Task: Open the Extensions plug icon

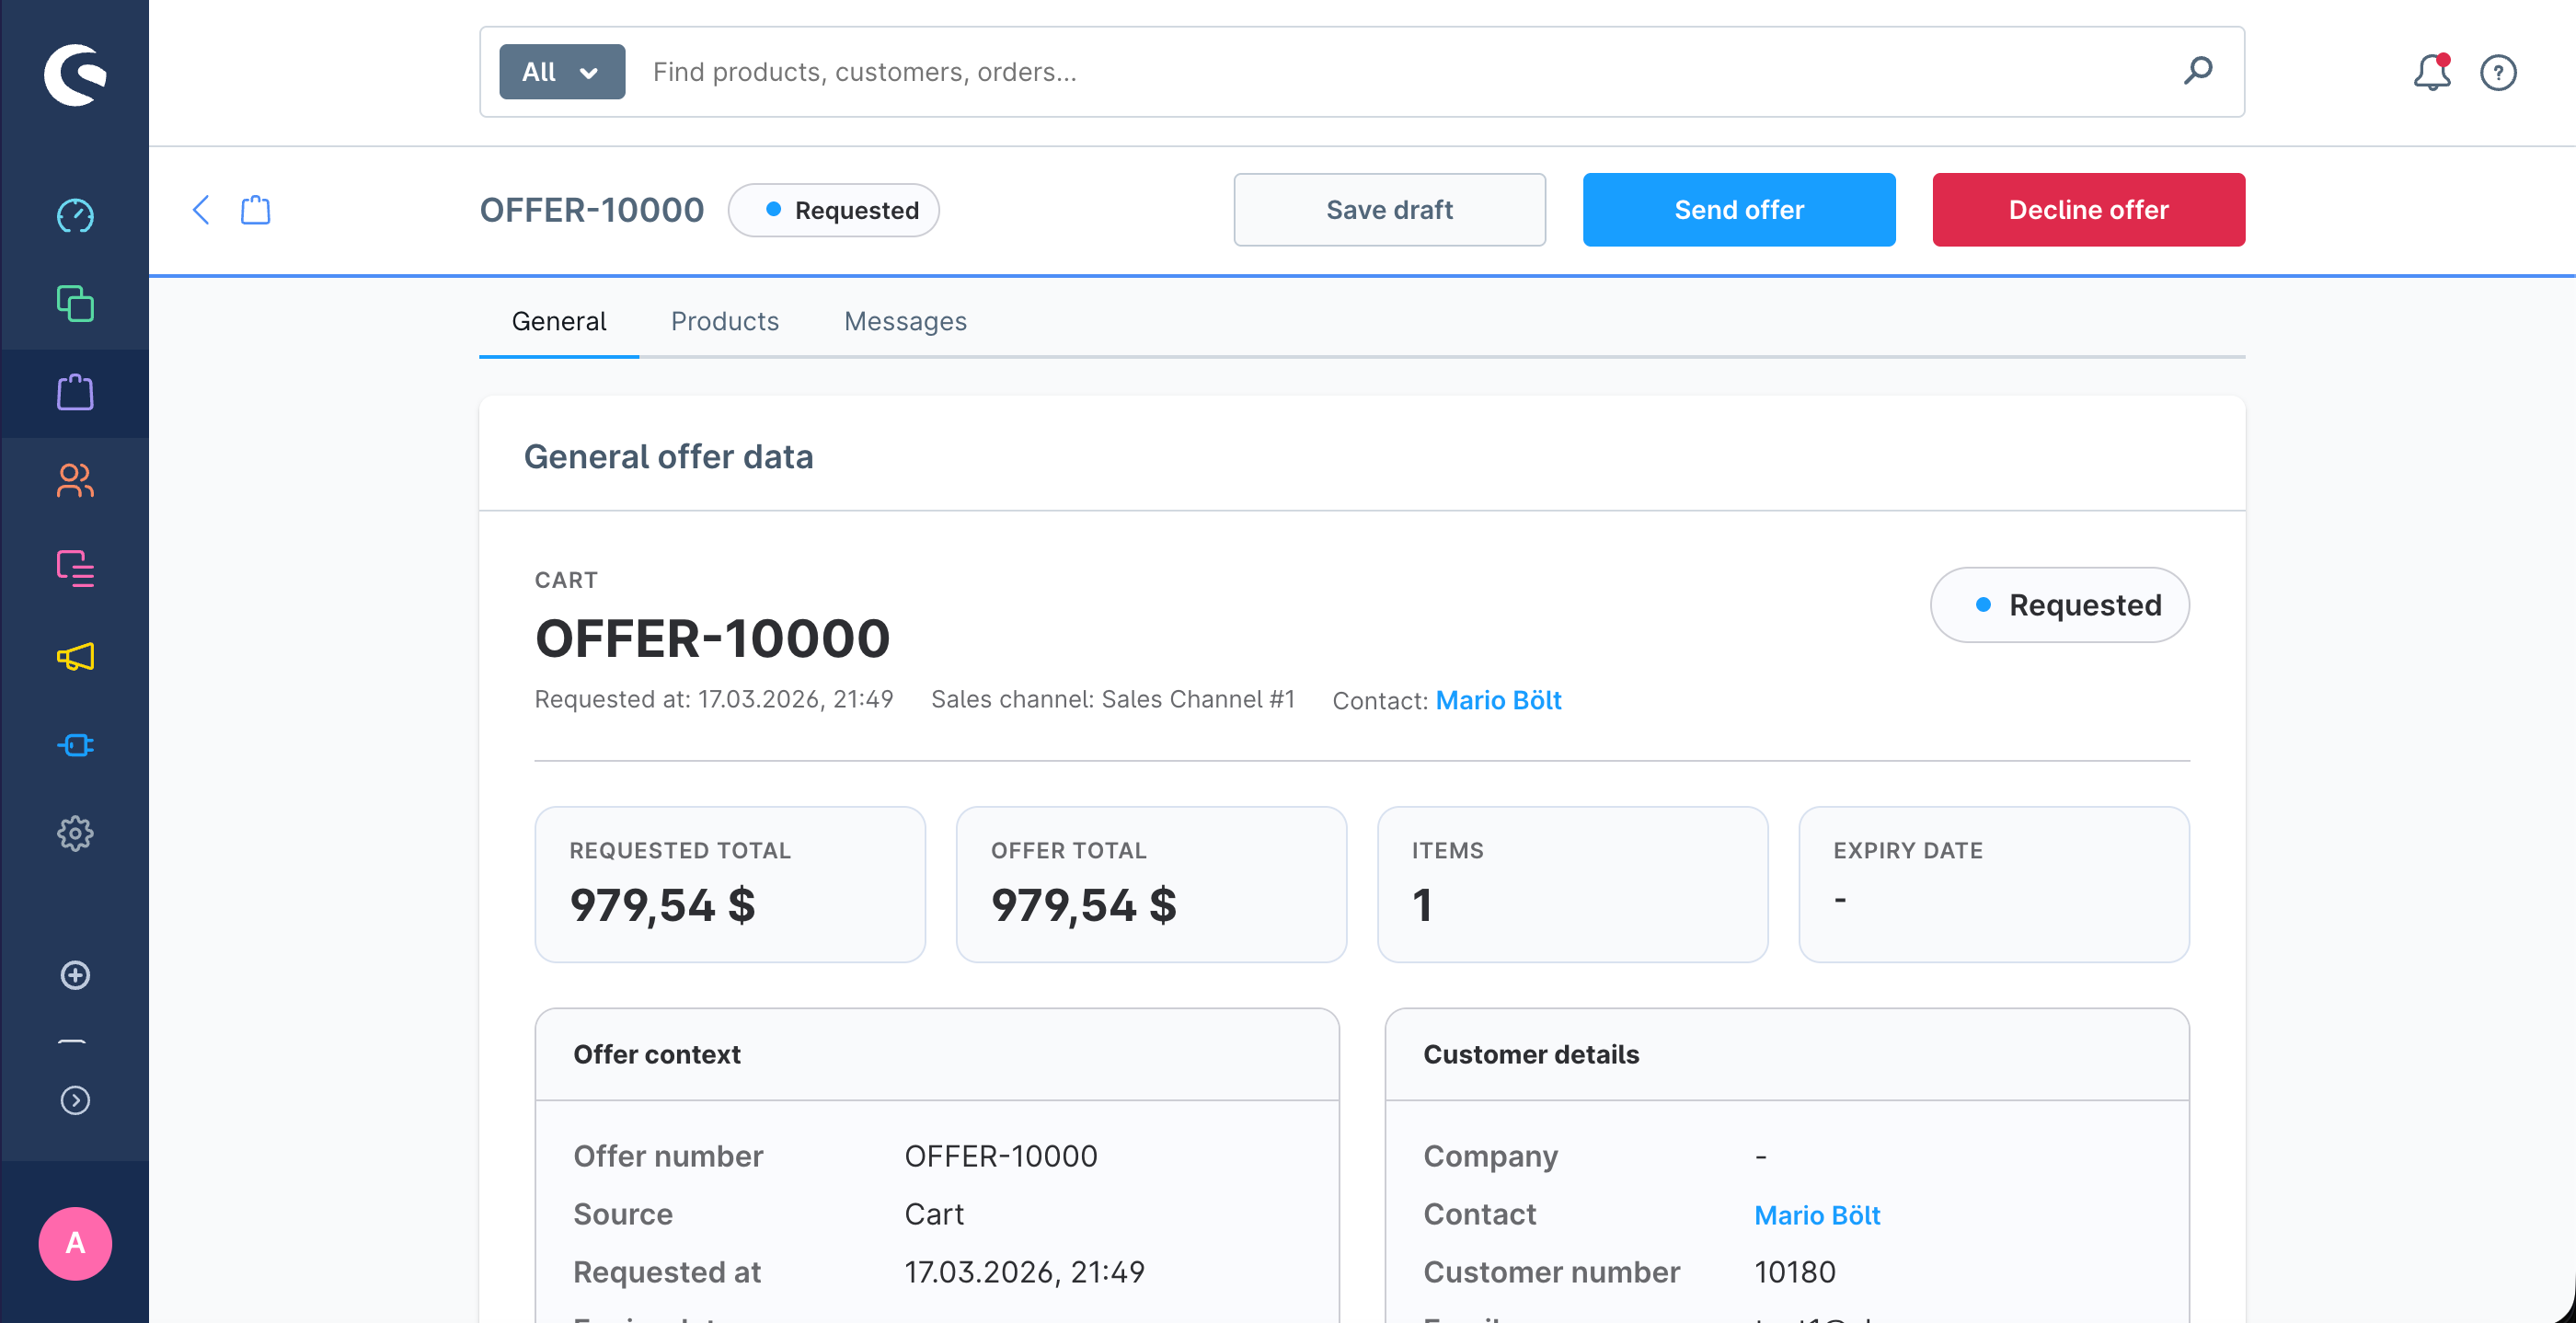Action: coord(75,745)
